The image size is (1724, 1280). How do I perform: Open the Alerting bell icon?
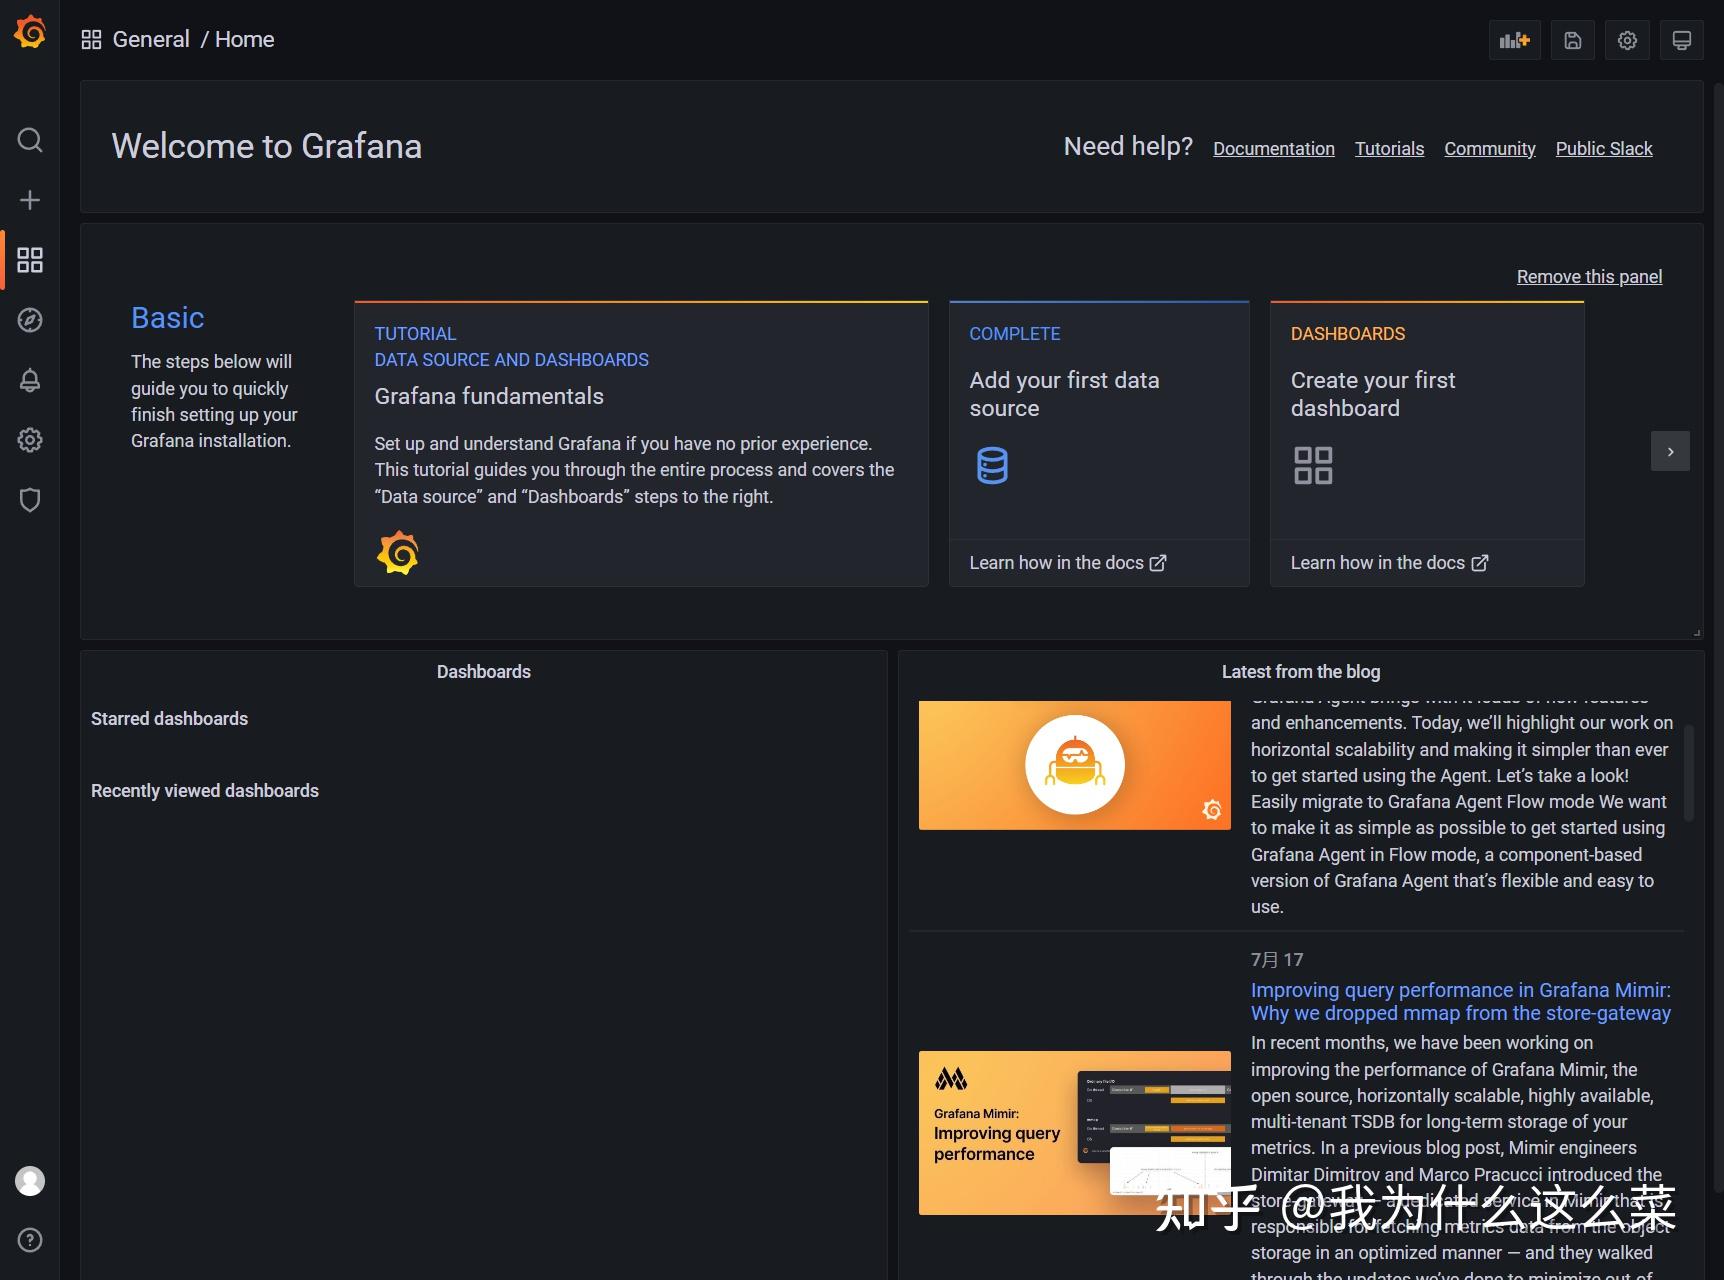point(30,380)
